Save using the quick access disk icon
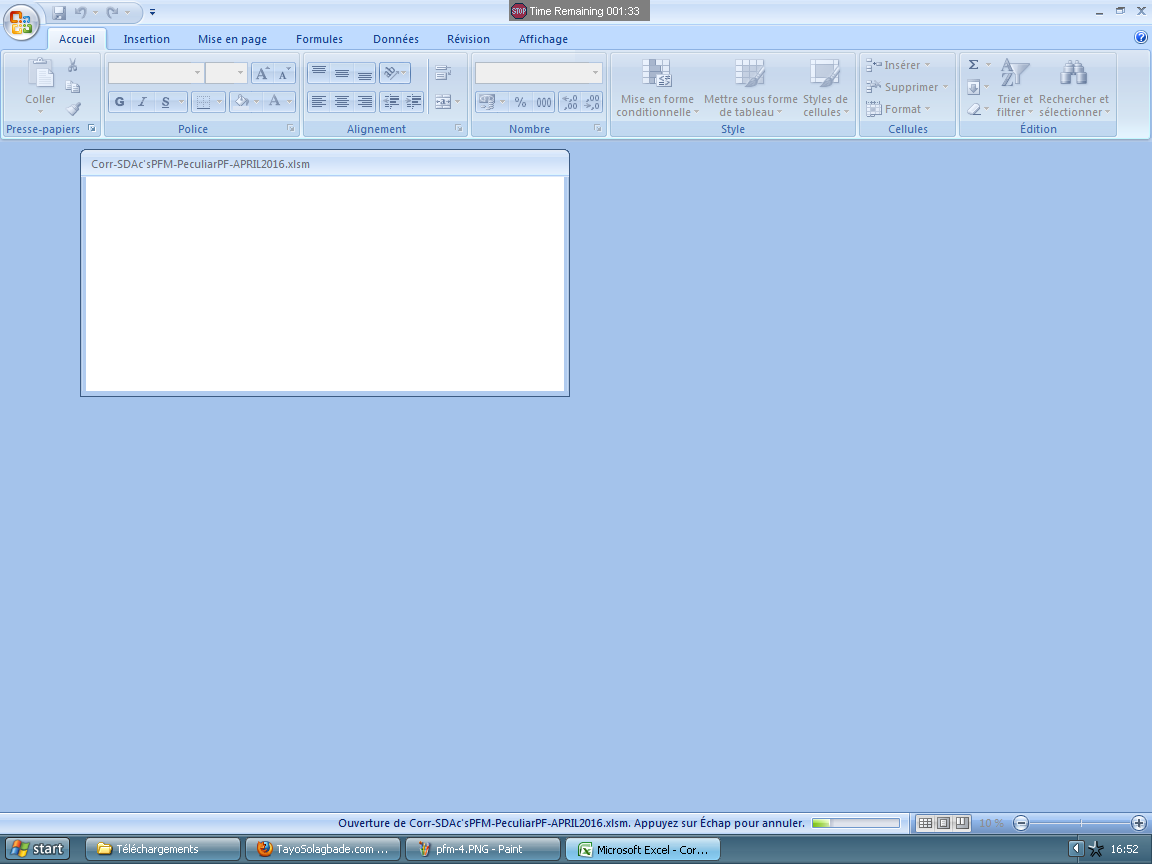The height and width of the screenshot is (864, 1152). 60,12
